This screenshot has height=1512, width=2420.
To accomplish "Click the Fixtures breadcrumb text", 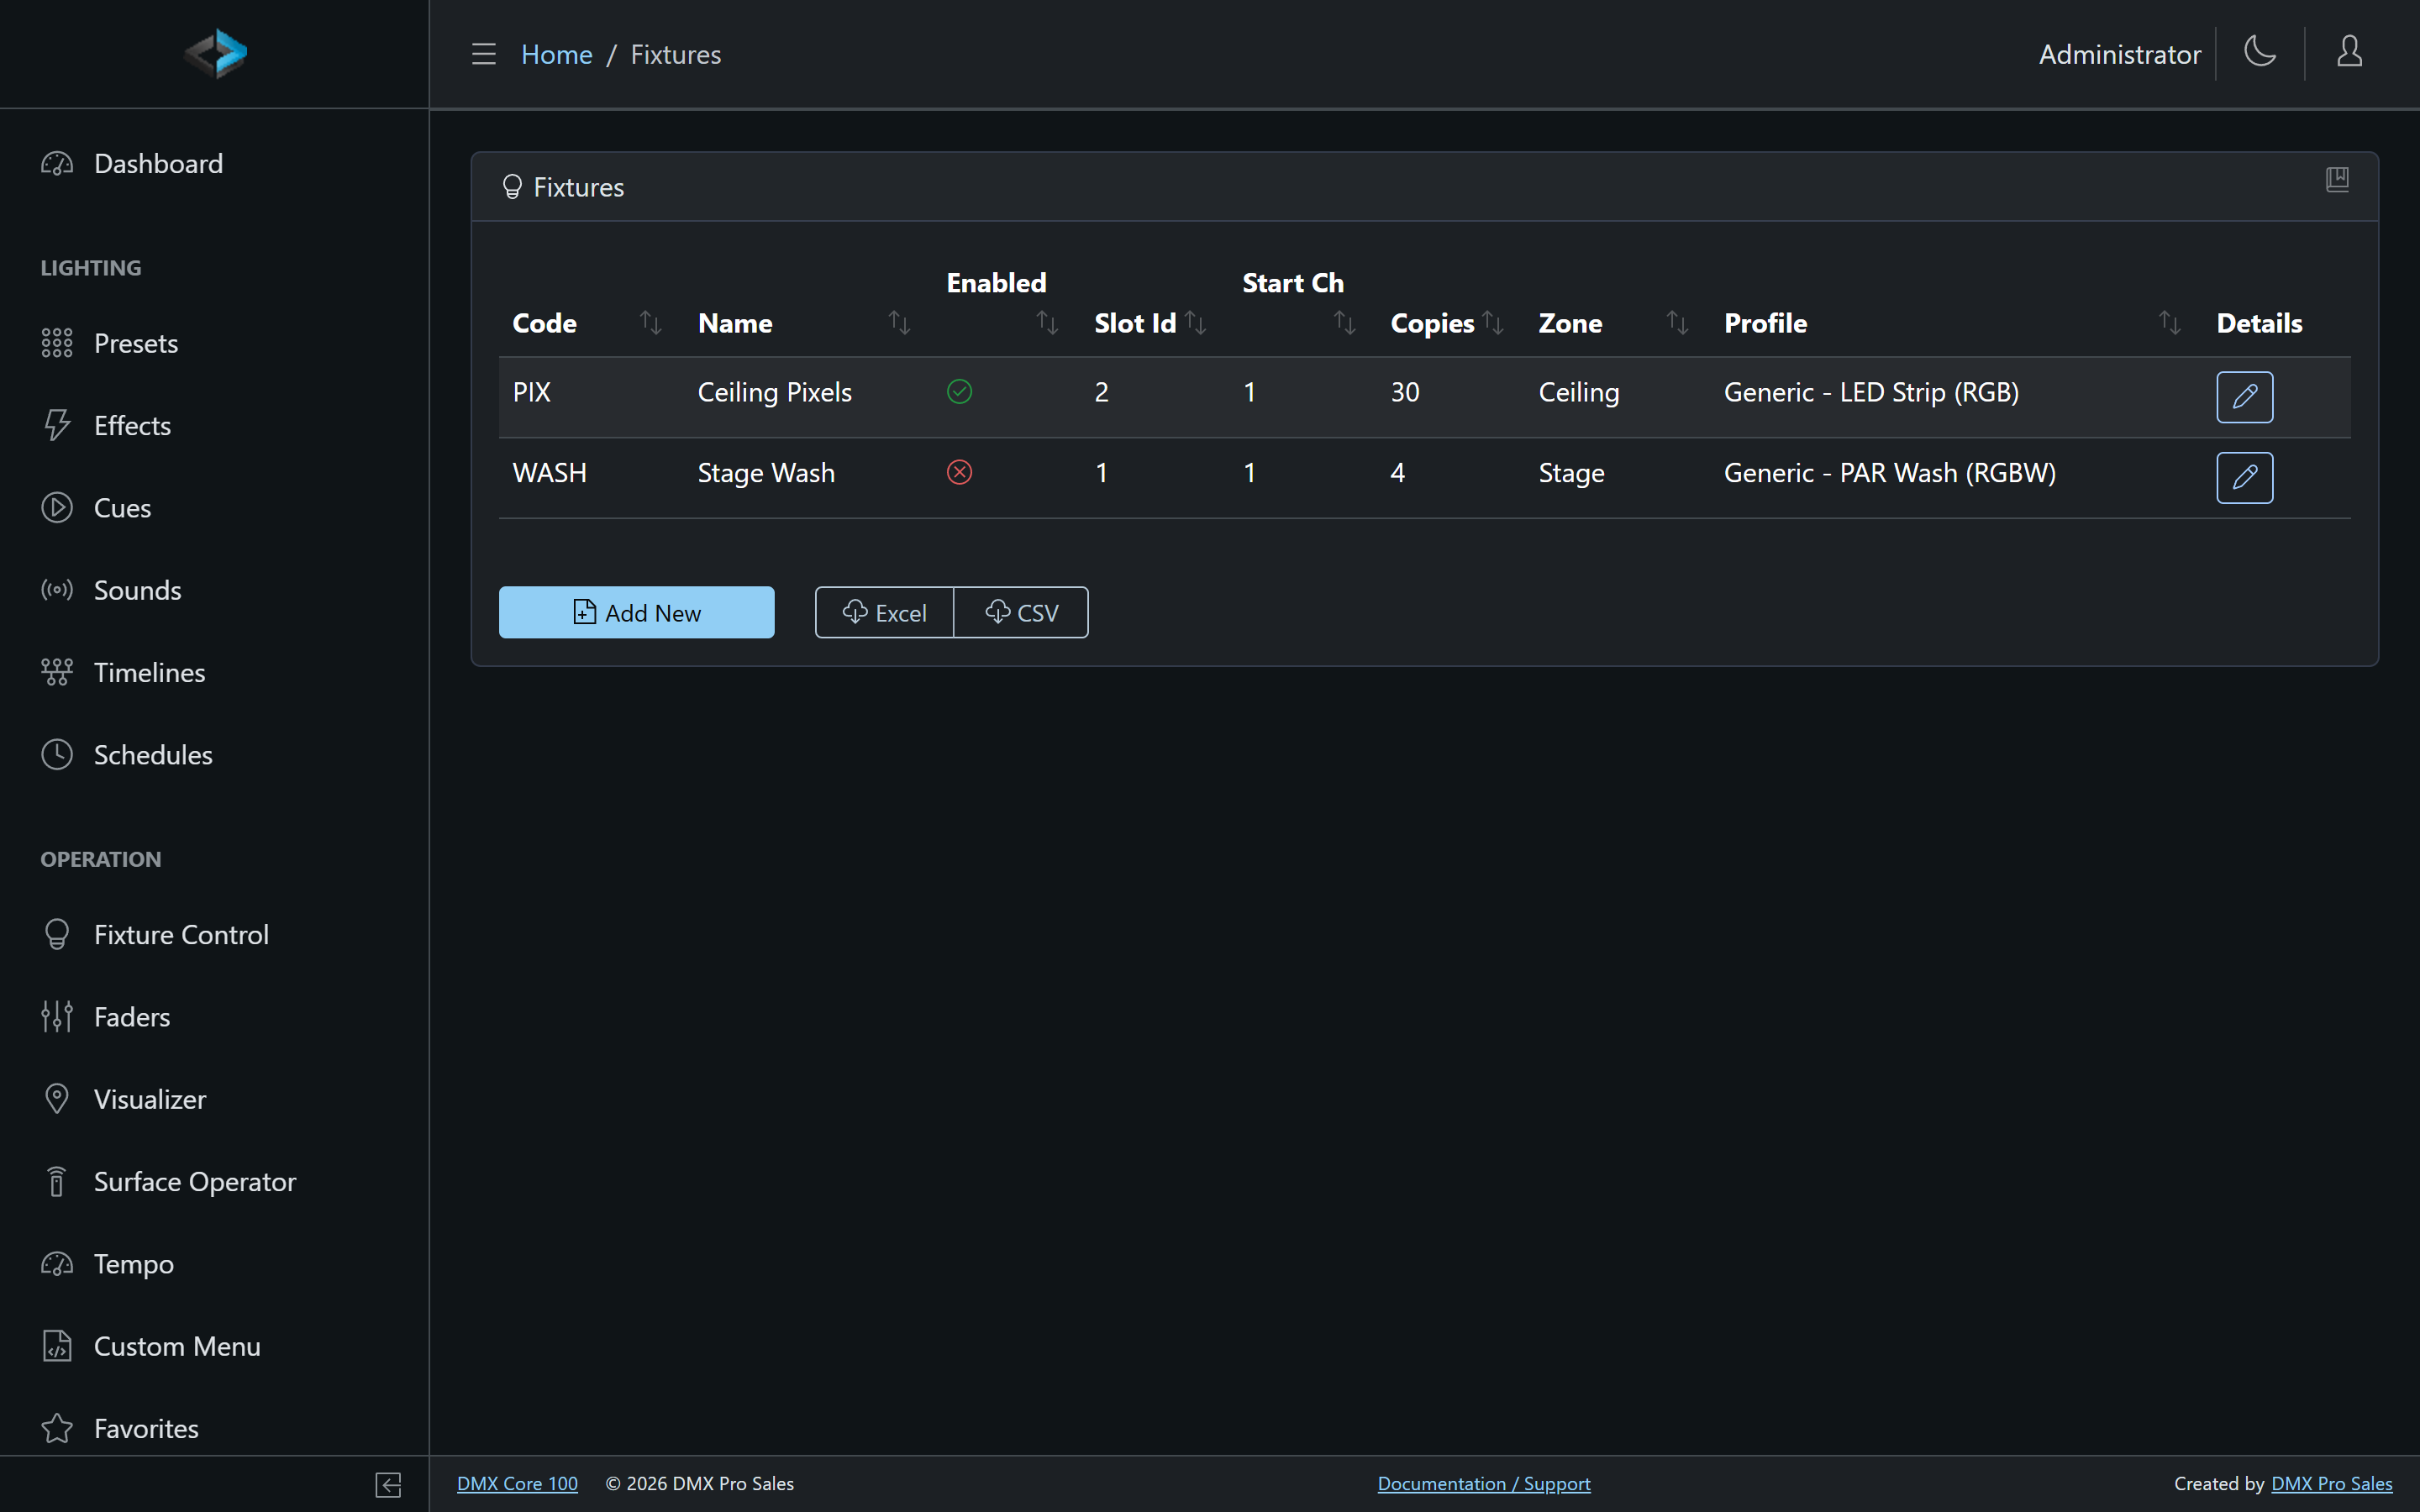I will [x=675, y=54].
